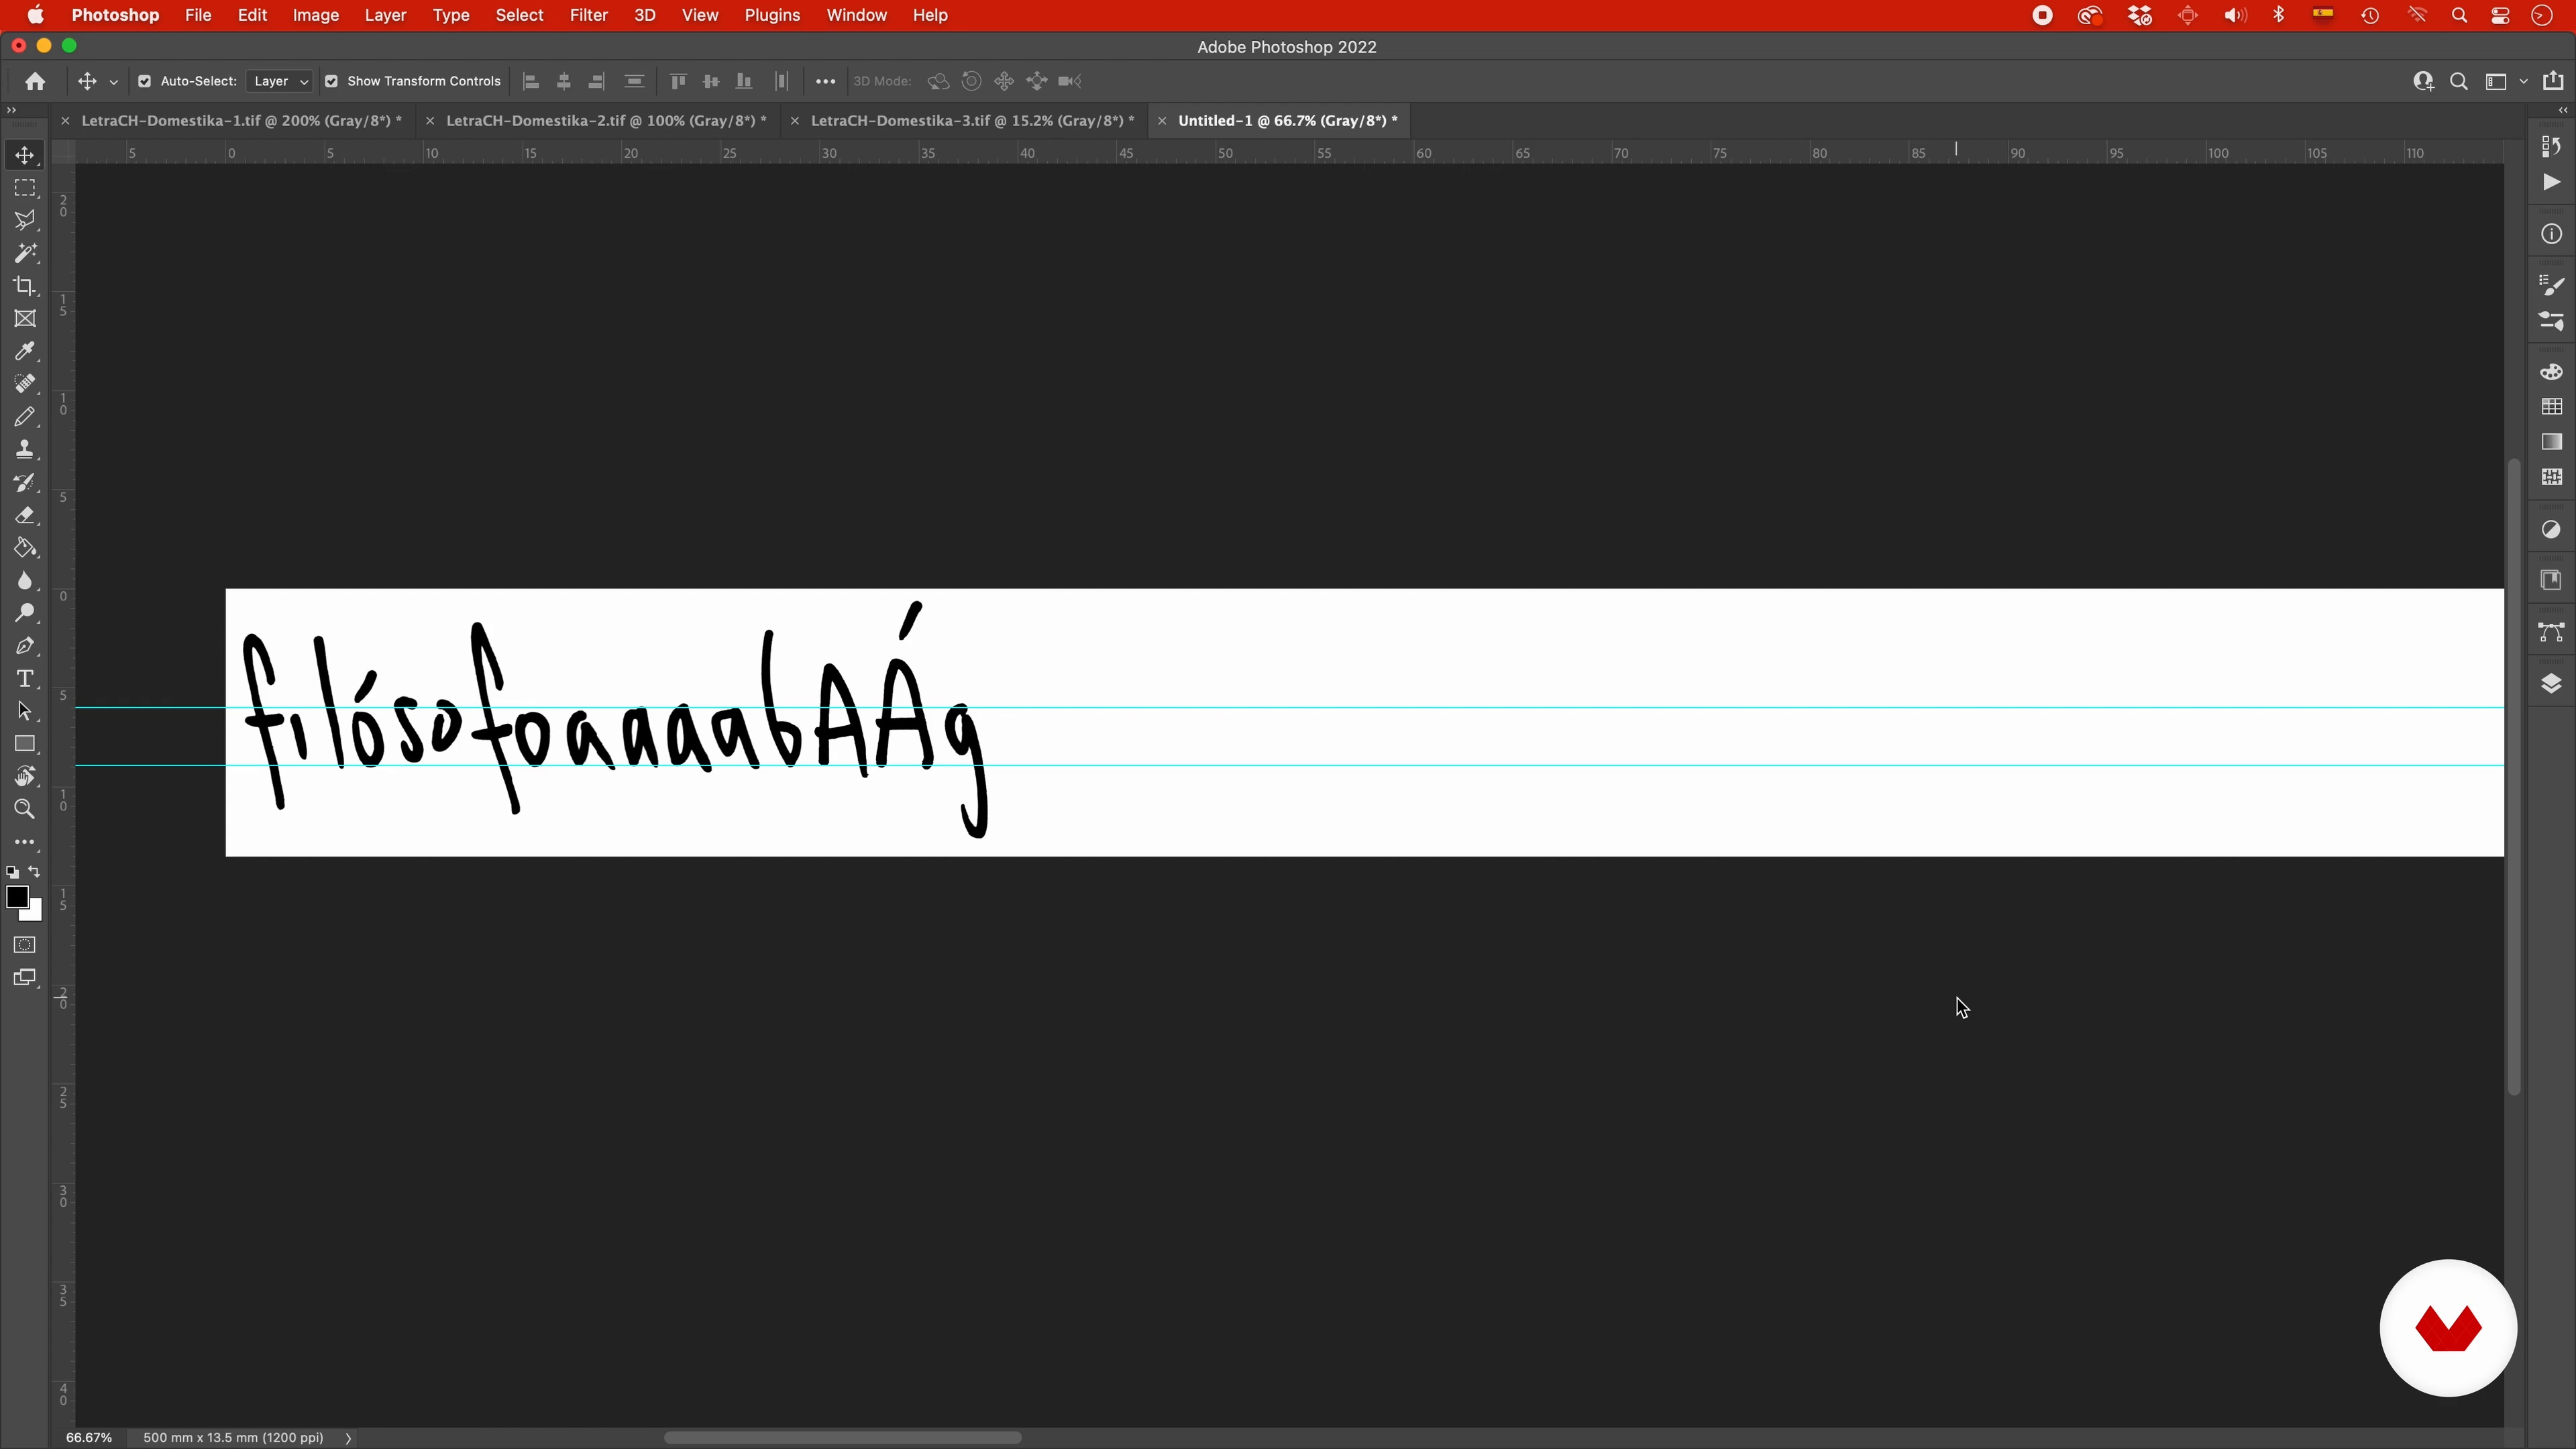This screenshot has width=2576, height=1449.
Task: Select the Crop tool
Action: coord(25,286)
